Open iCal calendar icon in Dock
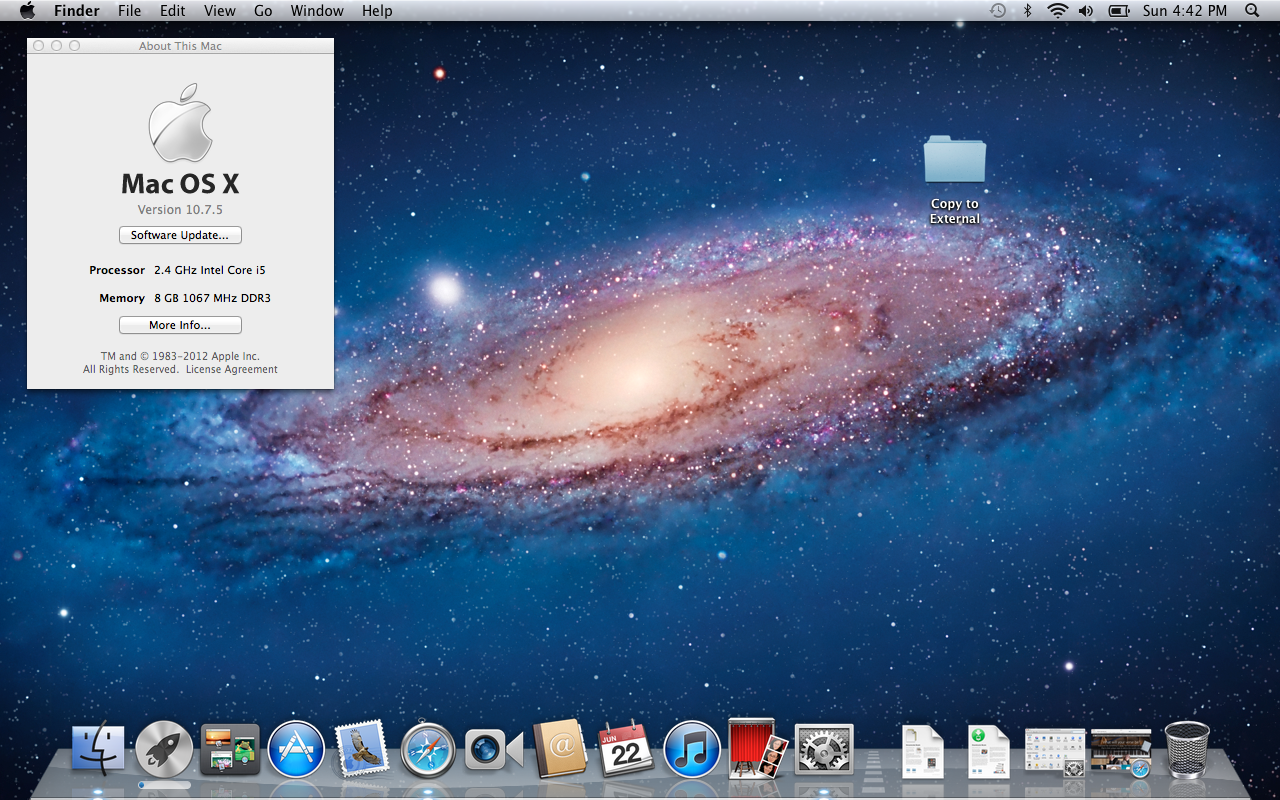The width and height of the screenshot is (1280, 800). [x=626, y=750]
